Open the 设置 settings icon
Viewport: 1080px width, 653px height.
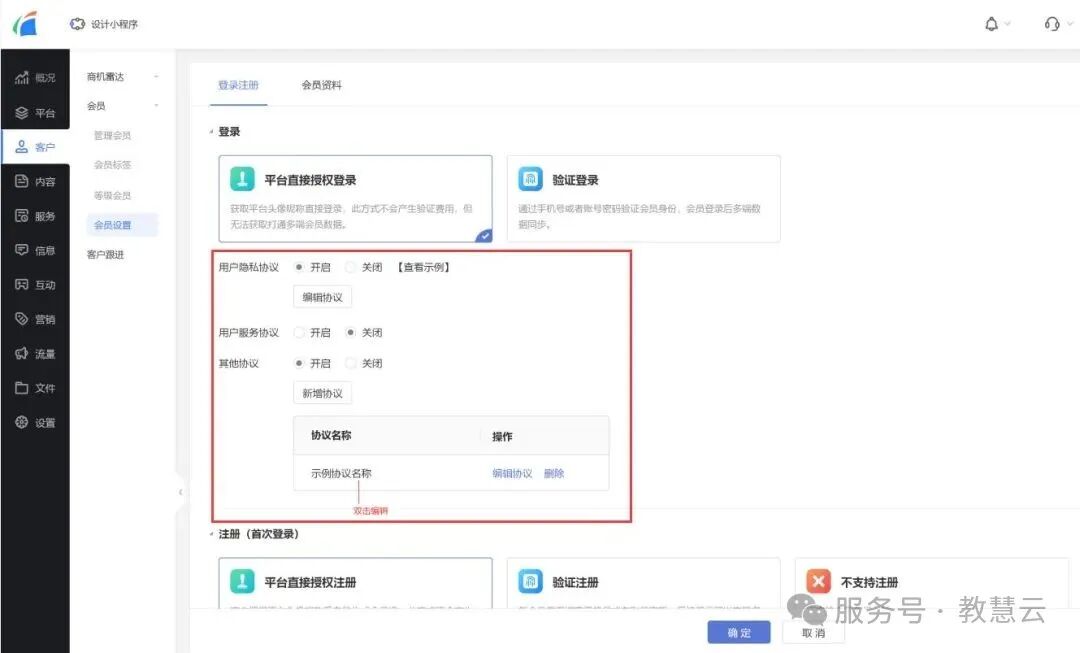click(x=21, y=423)
